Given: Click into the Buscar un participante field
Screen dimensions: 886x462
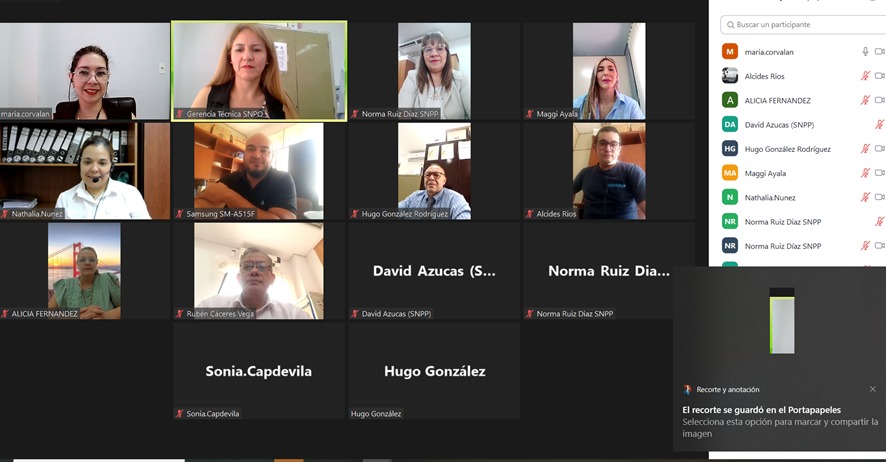Looking at the screenshot, I should tap(802, 25).
